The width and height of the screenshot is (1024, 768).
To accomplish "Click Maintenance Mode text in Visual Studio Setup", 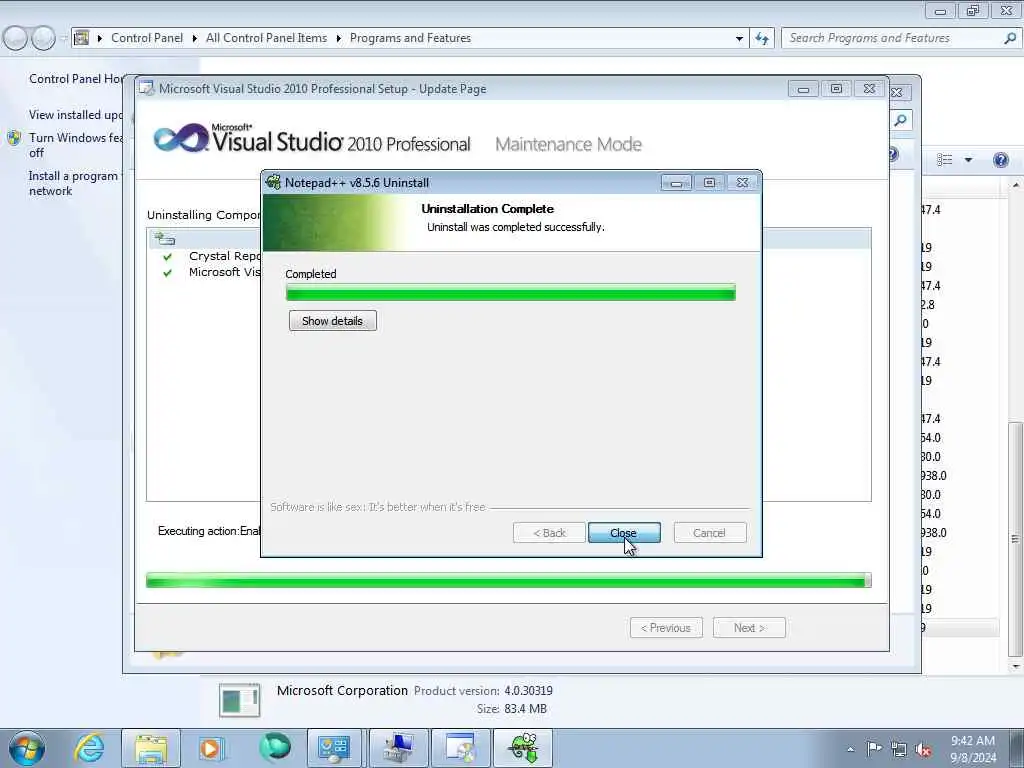I will [569, 144].
